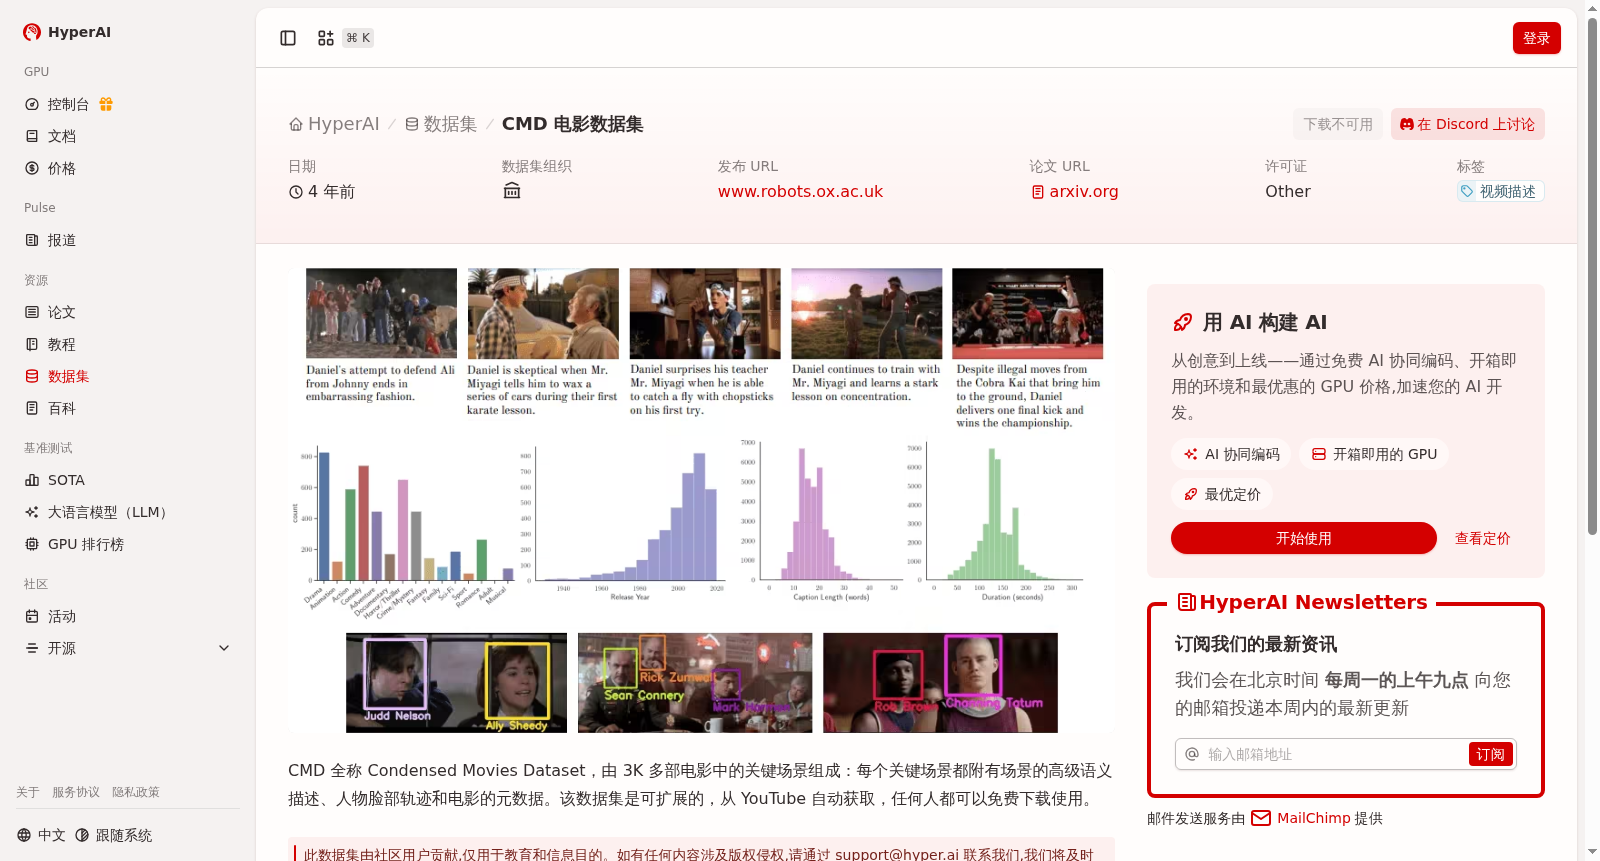Click the 最优定价 chip
This screenshot has height=861, width=1600.
tap(1222, 494)
